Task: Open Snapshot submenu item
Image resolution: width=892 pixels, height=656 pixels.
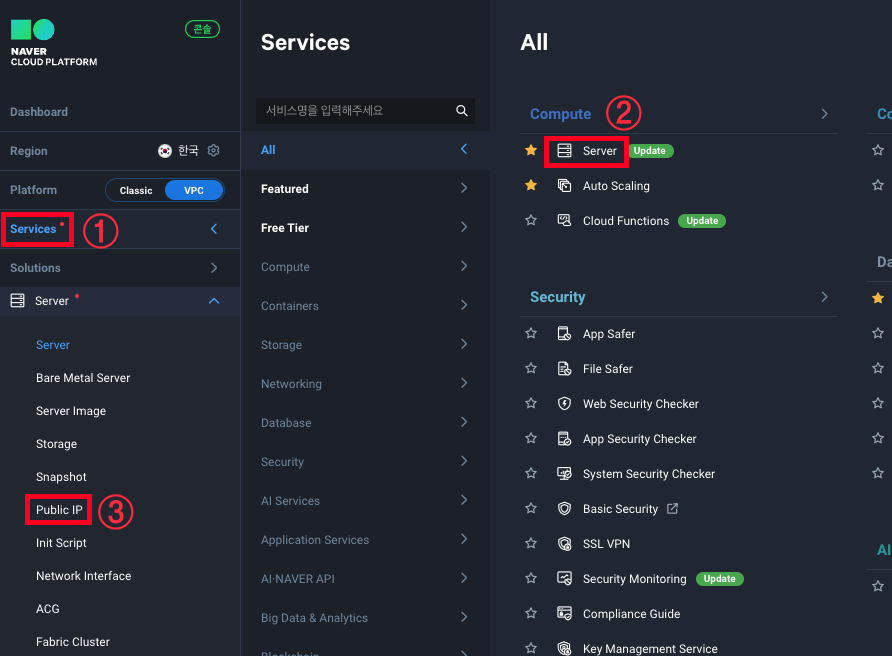Action: click(x=61, y=477)
